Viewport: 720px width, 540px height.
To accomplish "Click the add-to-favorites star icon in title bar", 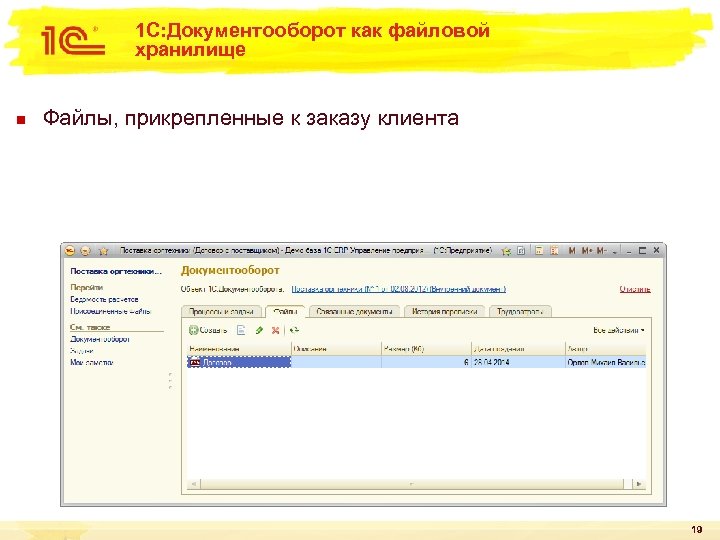I will [506, 251].
